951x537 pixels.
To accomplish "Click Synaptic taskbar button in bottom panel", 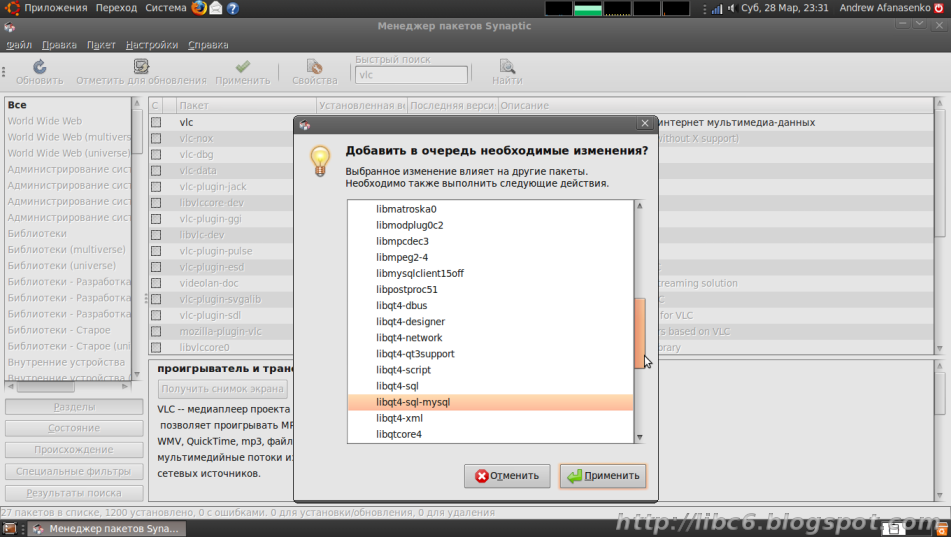I will [x=106, y=529].
